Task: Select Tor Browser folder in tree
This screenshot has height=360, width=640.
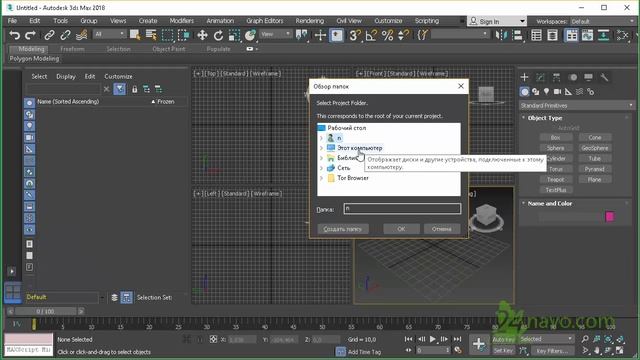Action: tap(353, 178)
